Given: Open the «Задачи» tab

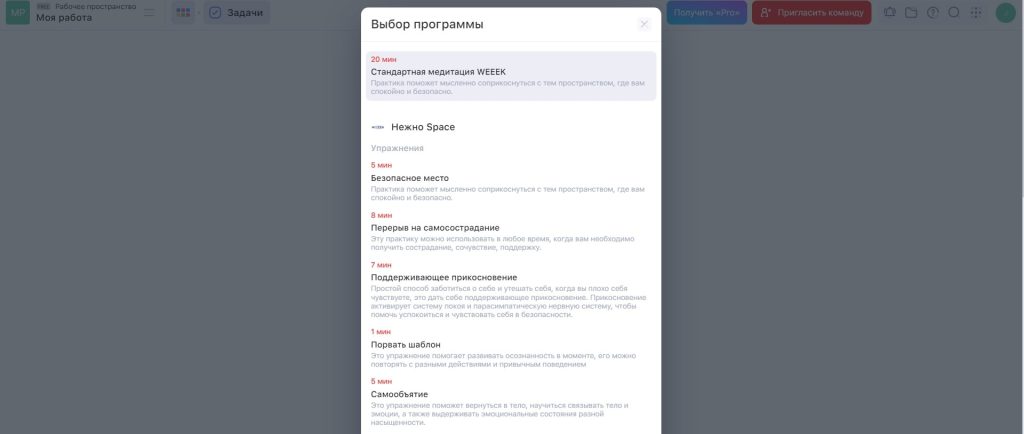Looking at the screenshot, I should pyautogui.click(x=237, y=12).
